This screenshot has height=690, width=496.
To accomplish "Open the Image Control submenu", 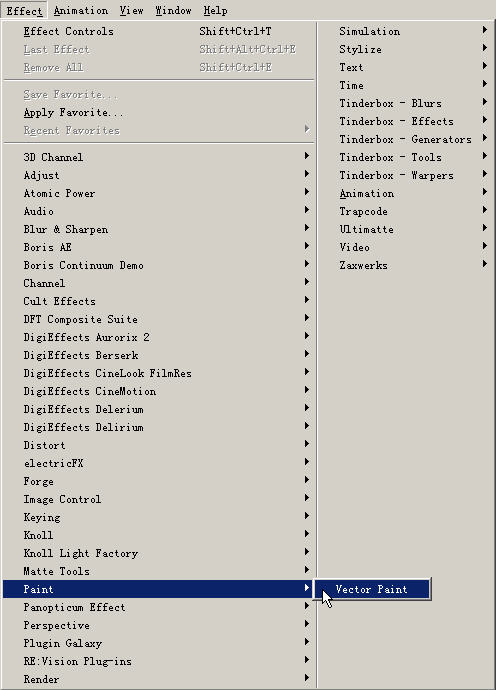I will tap(158, 499).
